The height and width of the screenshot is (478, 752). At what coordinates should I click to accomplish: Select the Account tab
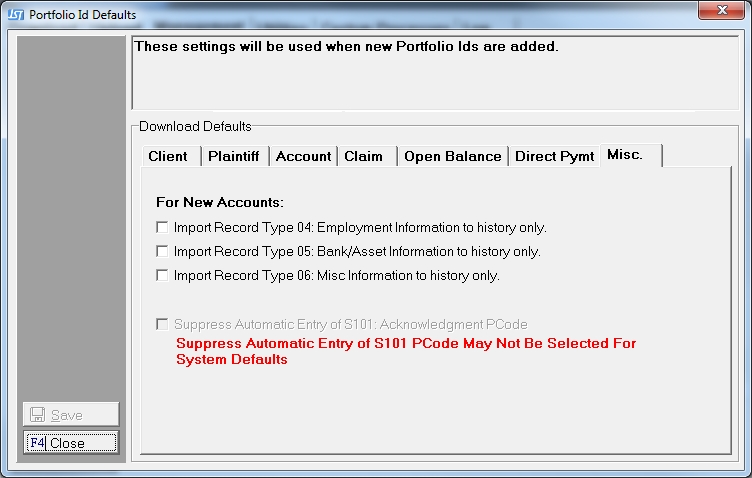tap(303, 156)
